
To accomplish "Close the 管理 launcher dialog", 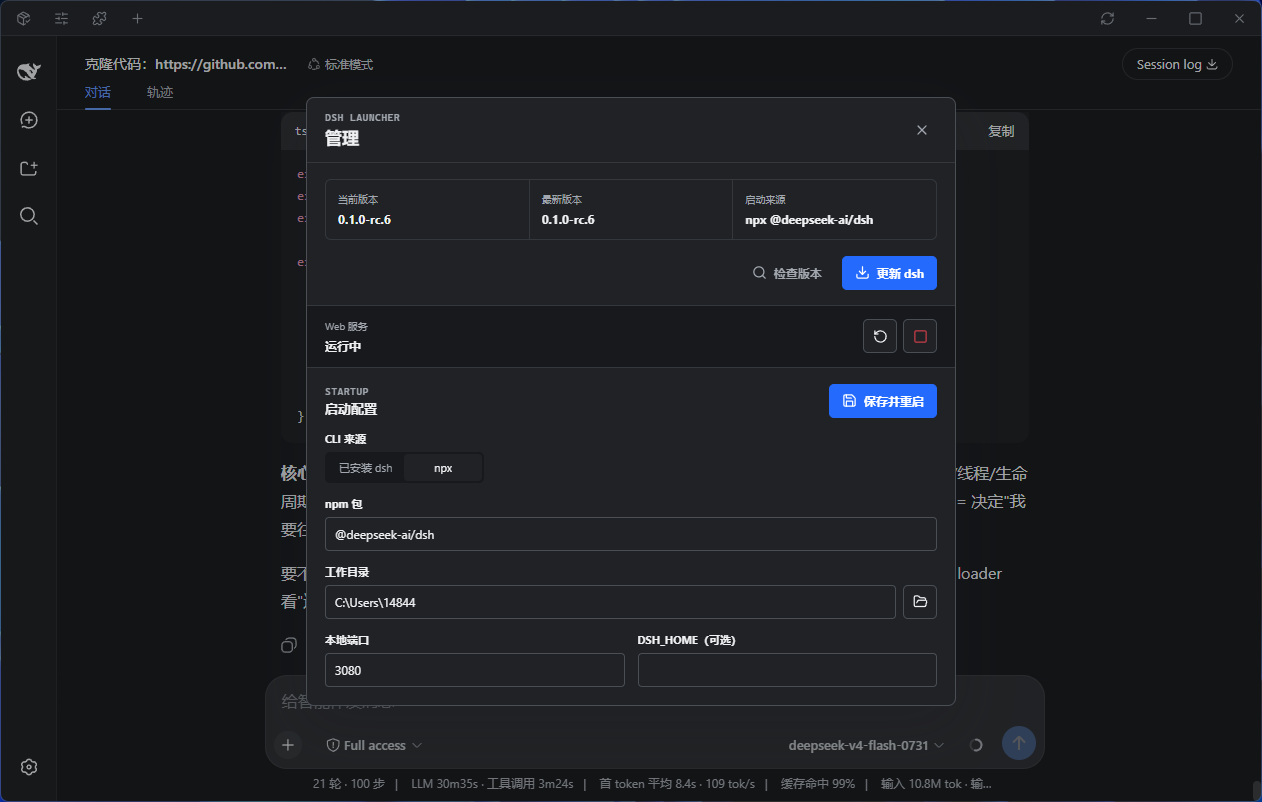I will pos(922,130).
